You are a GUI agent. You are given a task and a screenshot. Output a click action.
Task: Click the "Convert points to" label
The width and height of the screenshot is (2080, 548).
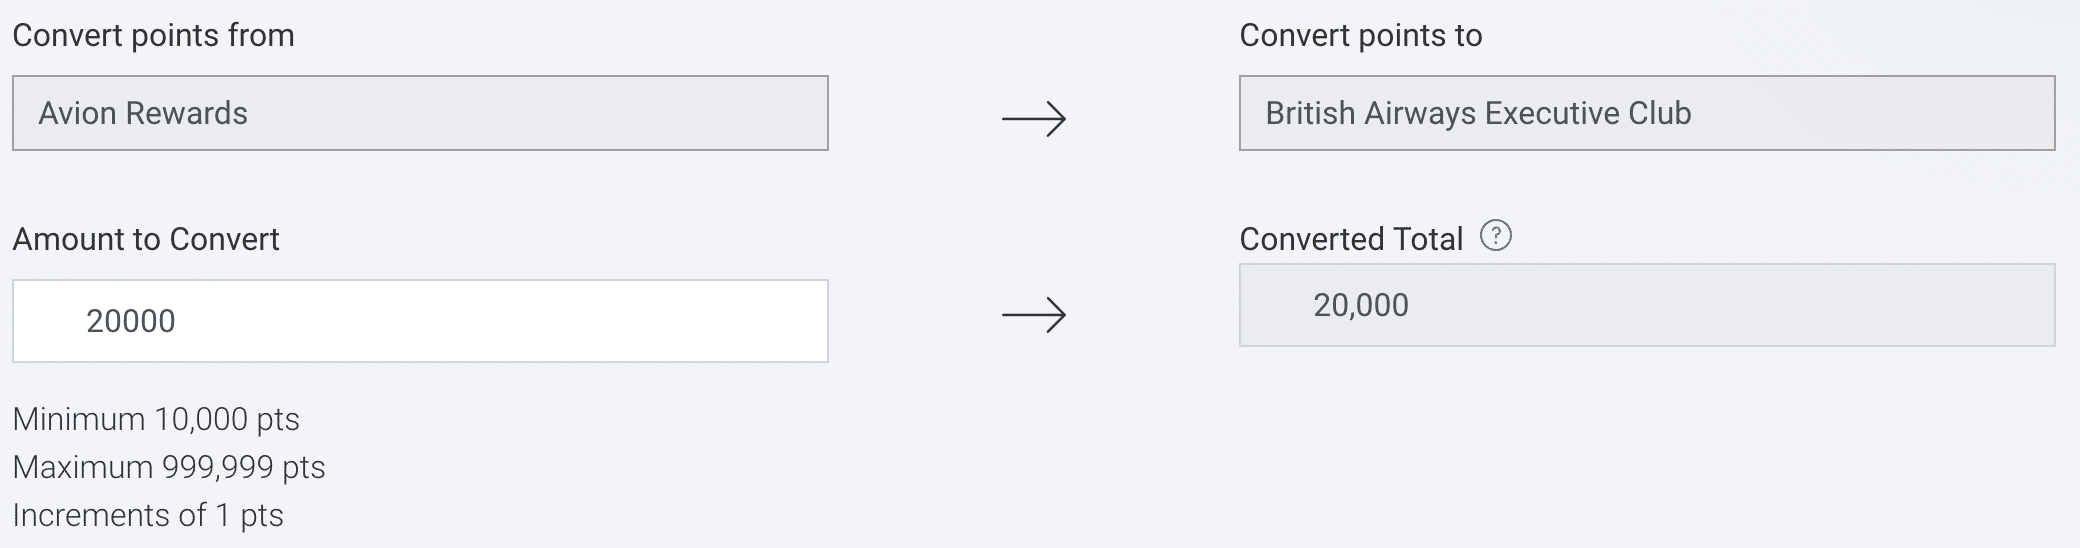click(x=1360, y=36)
